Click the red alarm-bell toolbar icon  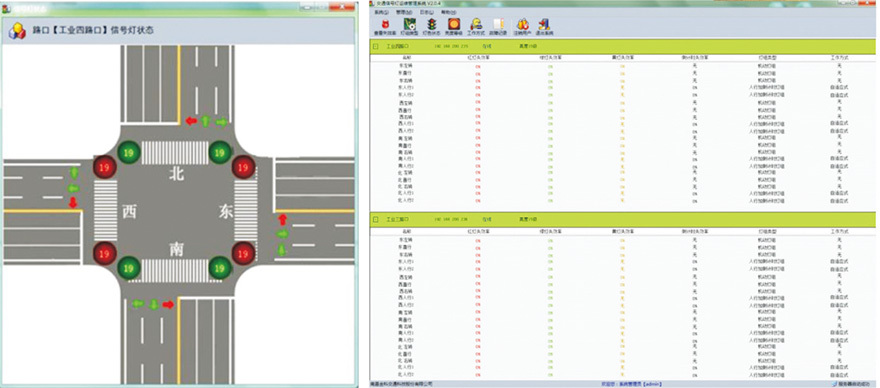click(386, 24)
